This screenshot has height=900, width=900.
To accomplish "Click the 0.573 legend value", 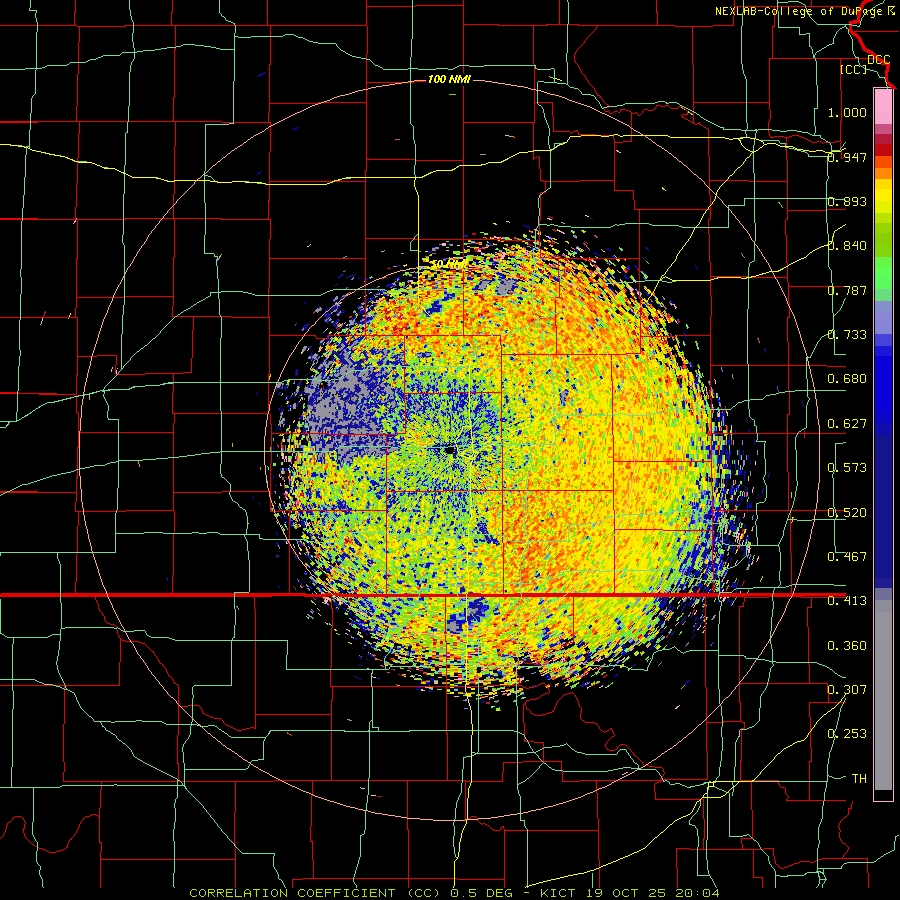I will coord(847,468).
